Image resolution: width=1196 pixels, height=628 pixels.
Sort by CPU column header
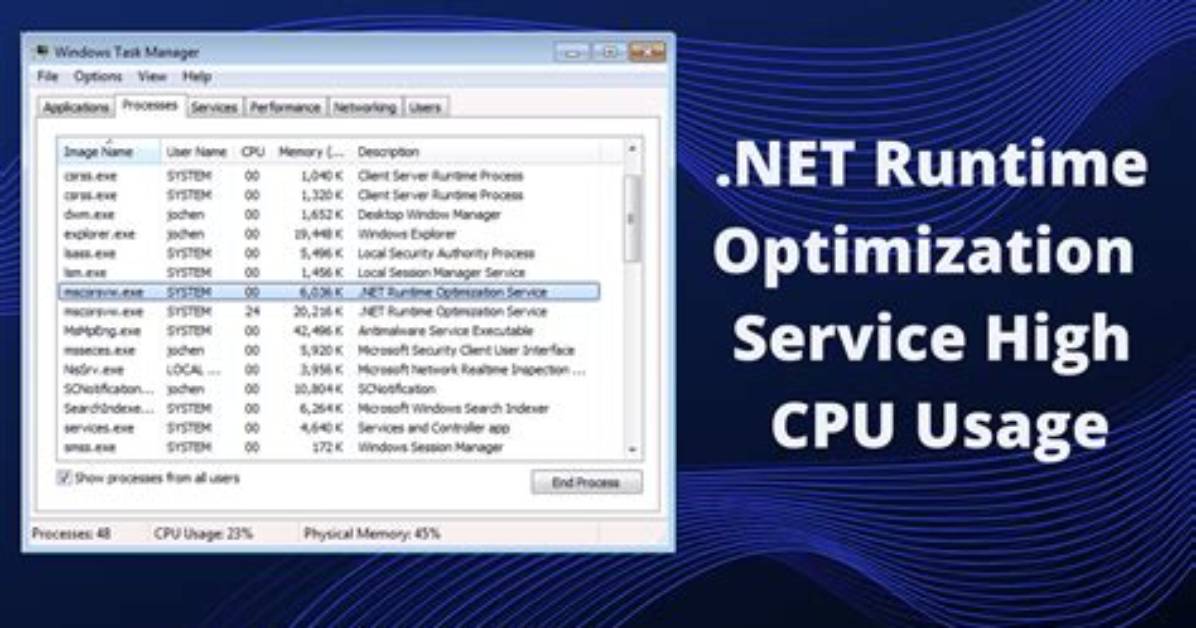point(252,152)
